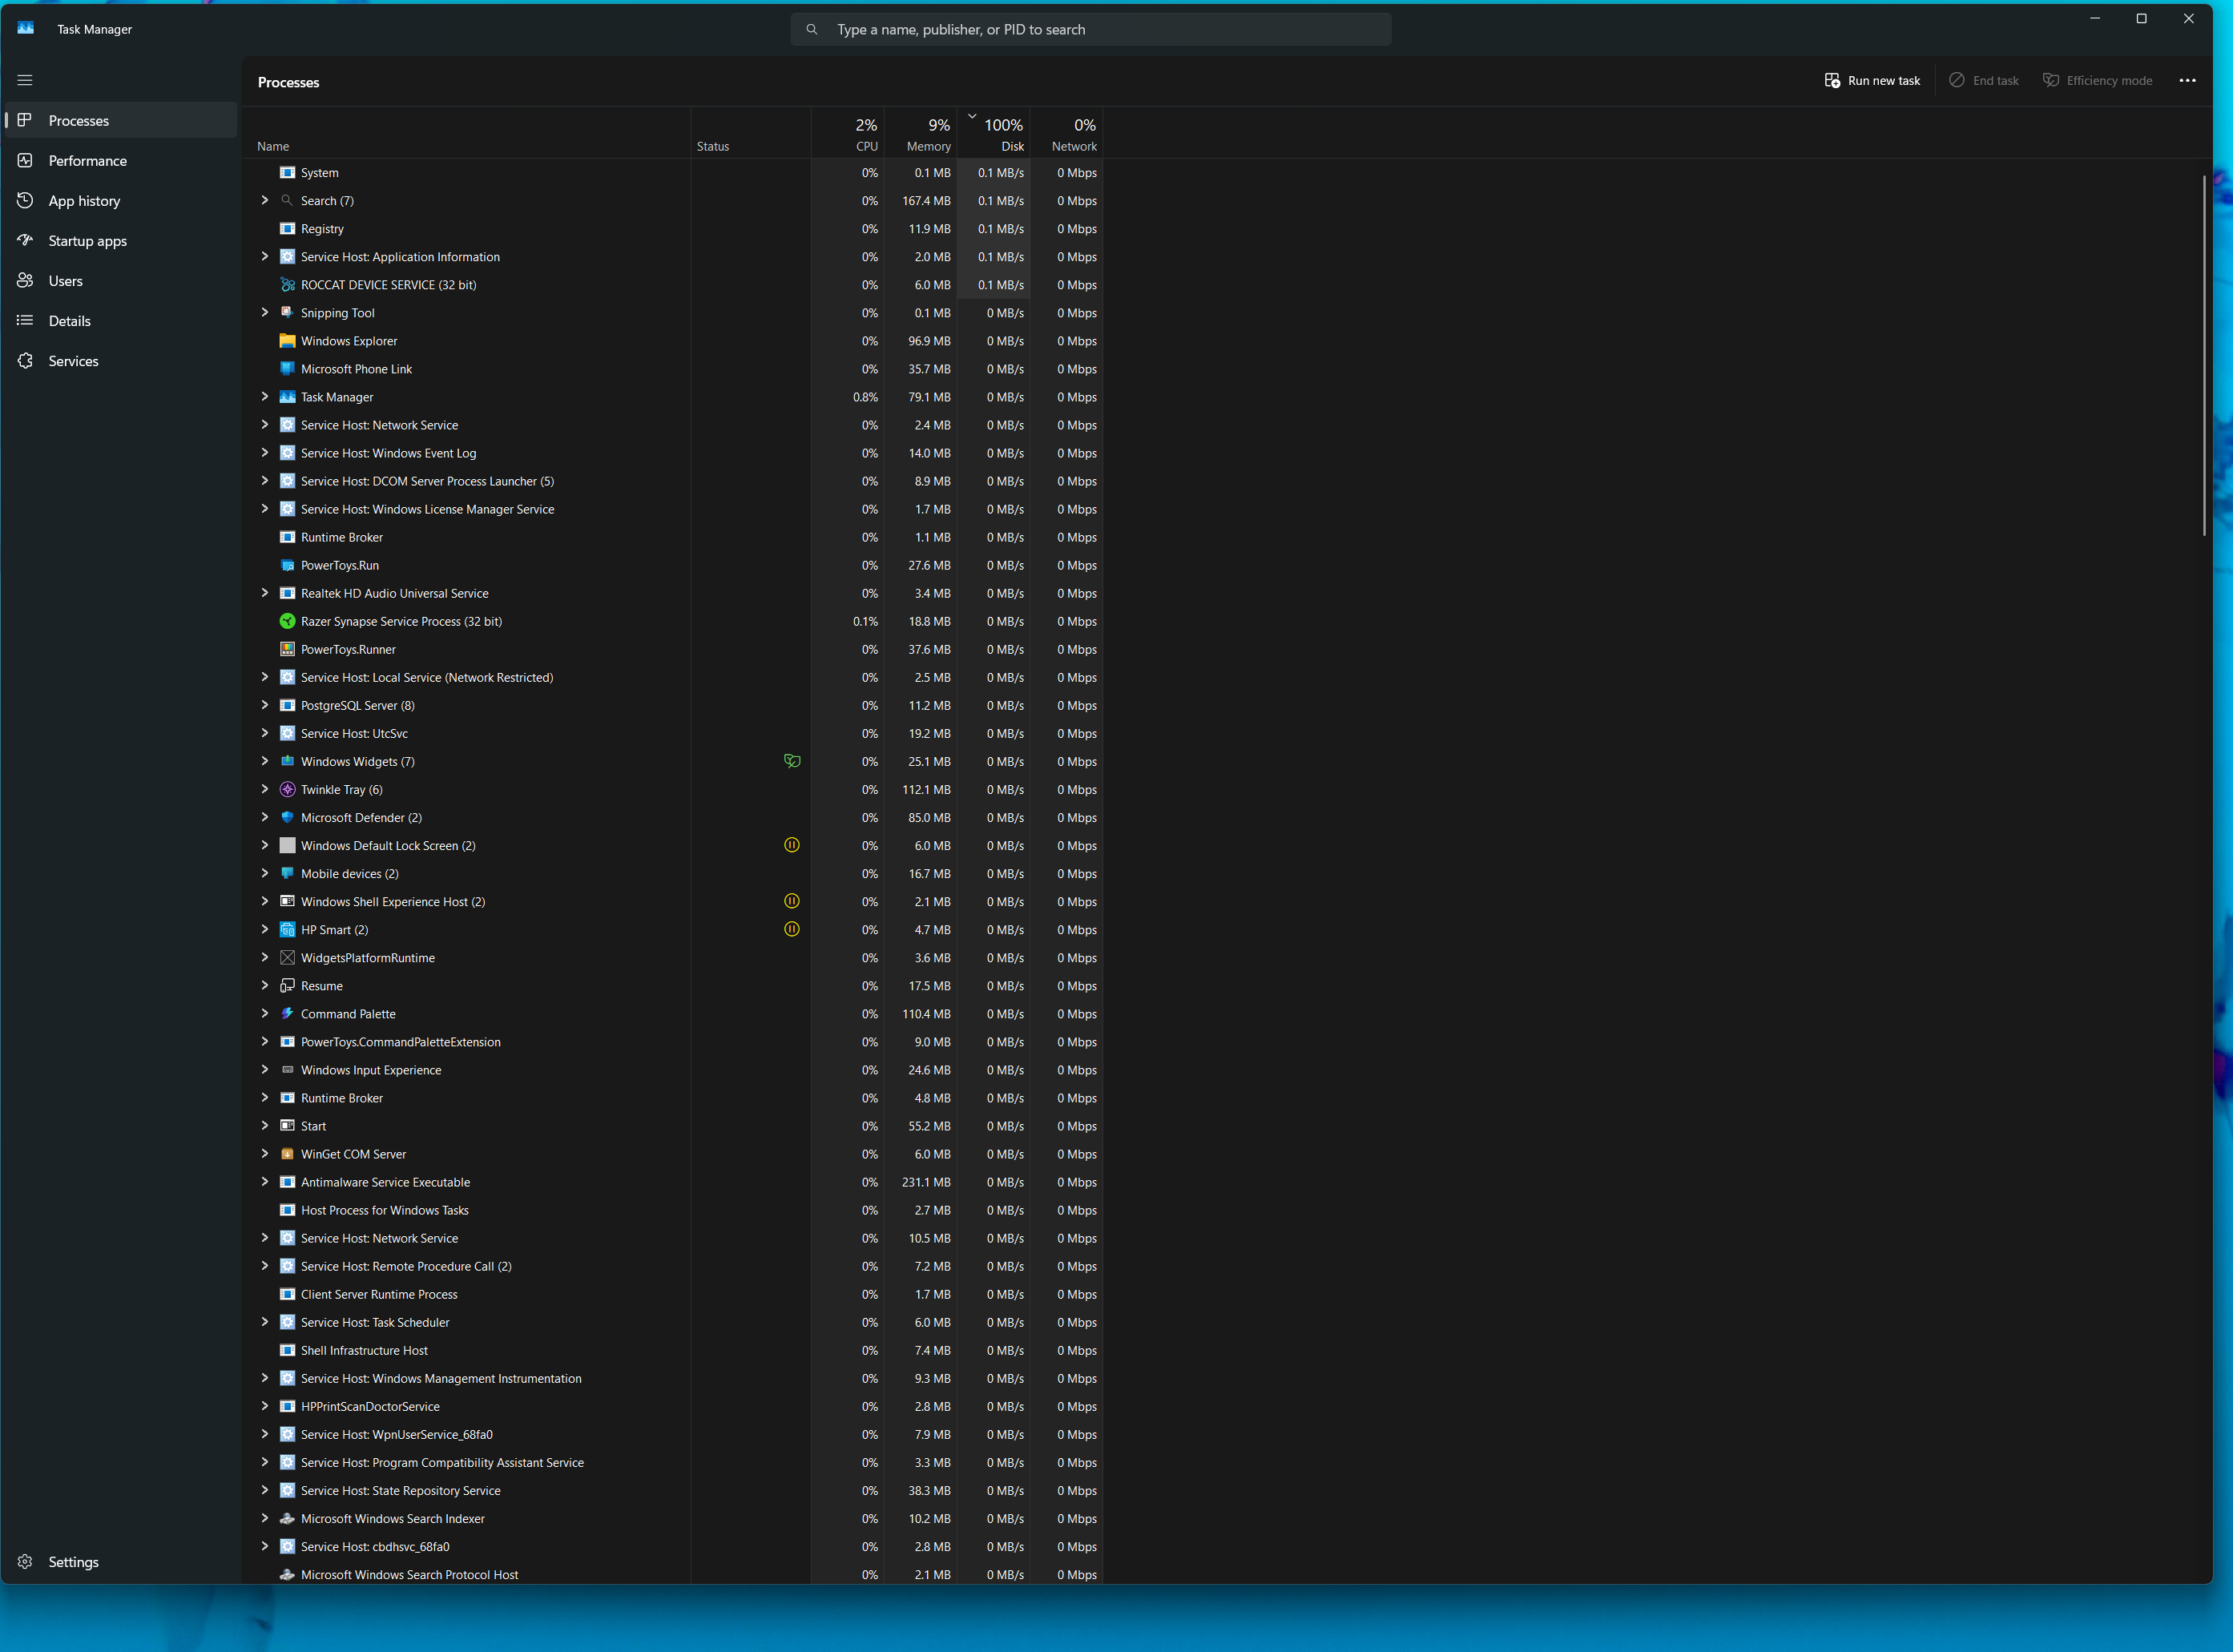This screenshot has height=1652, width=2233.
Task: Click the HP Smart process icon
Action: [287, 929]
